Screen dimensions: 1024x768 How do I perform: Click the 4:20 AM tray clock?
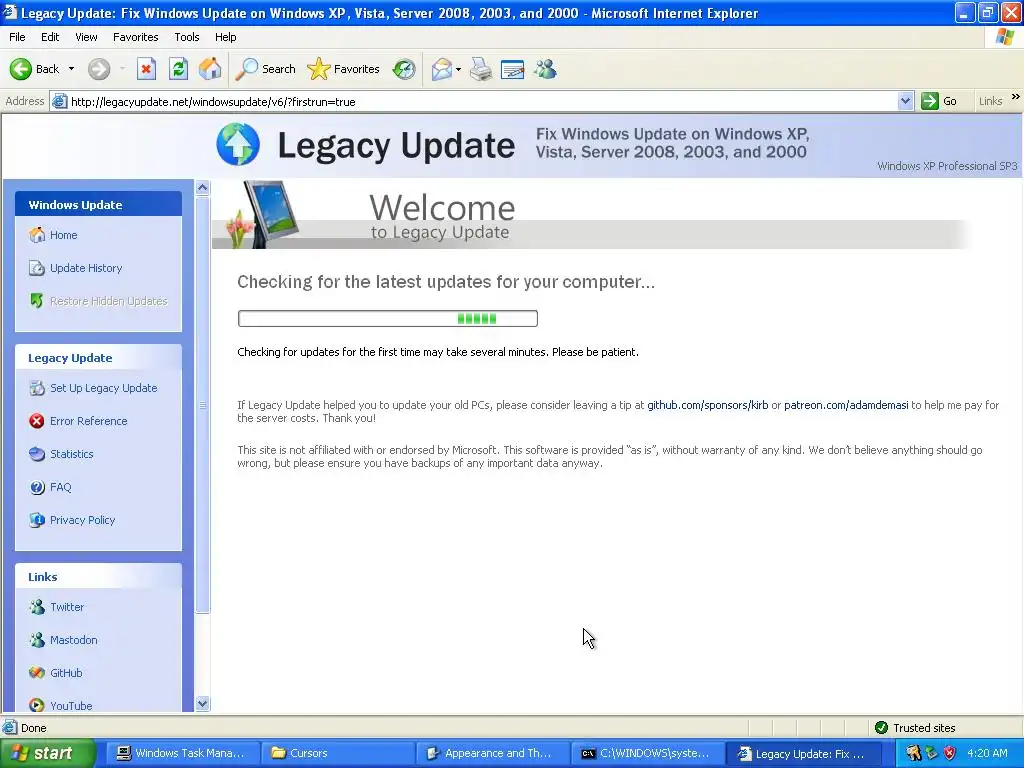click(987, 753)
